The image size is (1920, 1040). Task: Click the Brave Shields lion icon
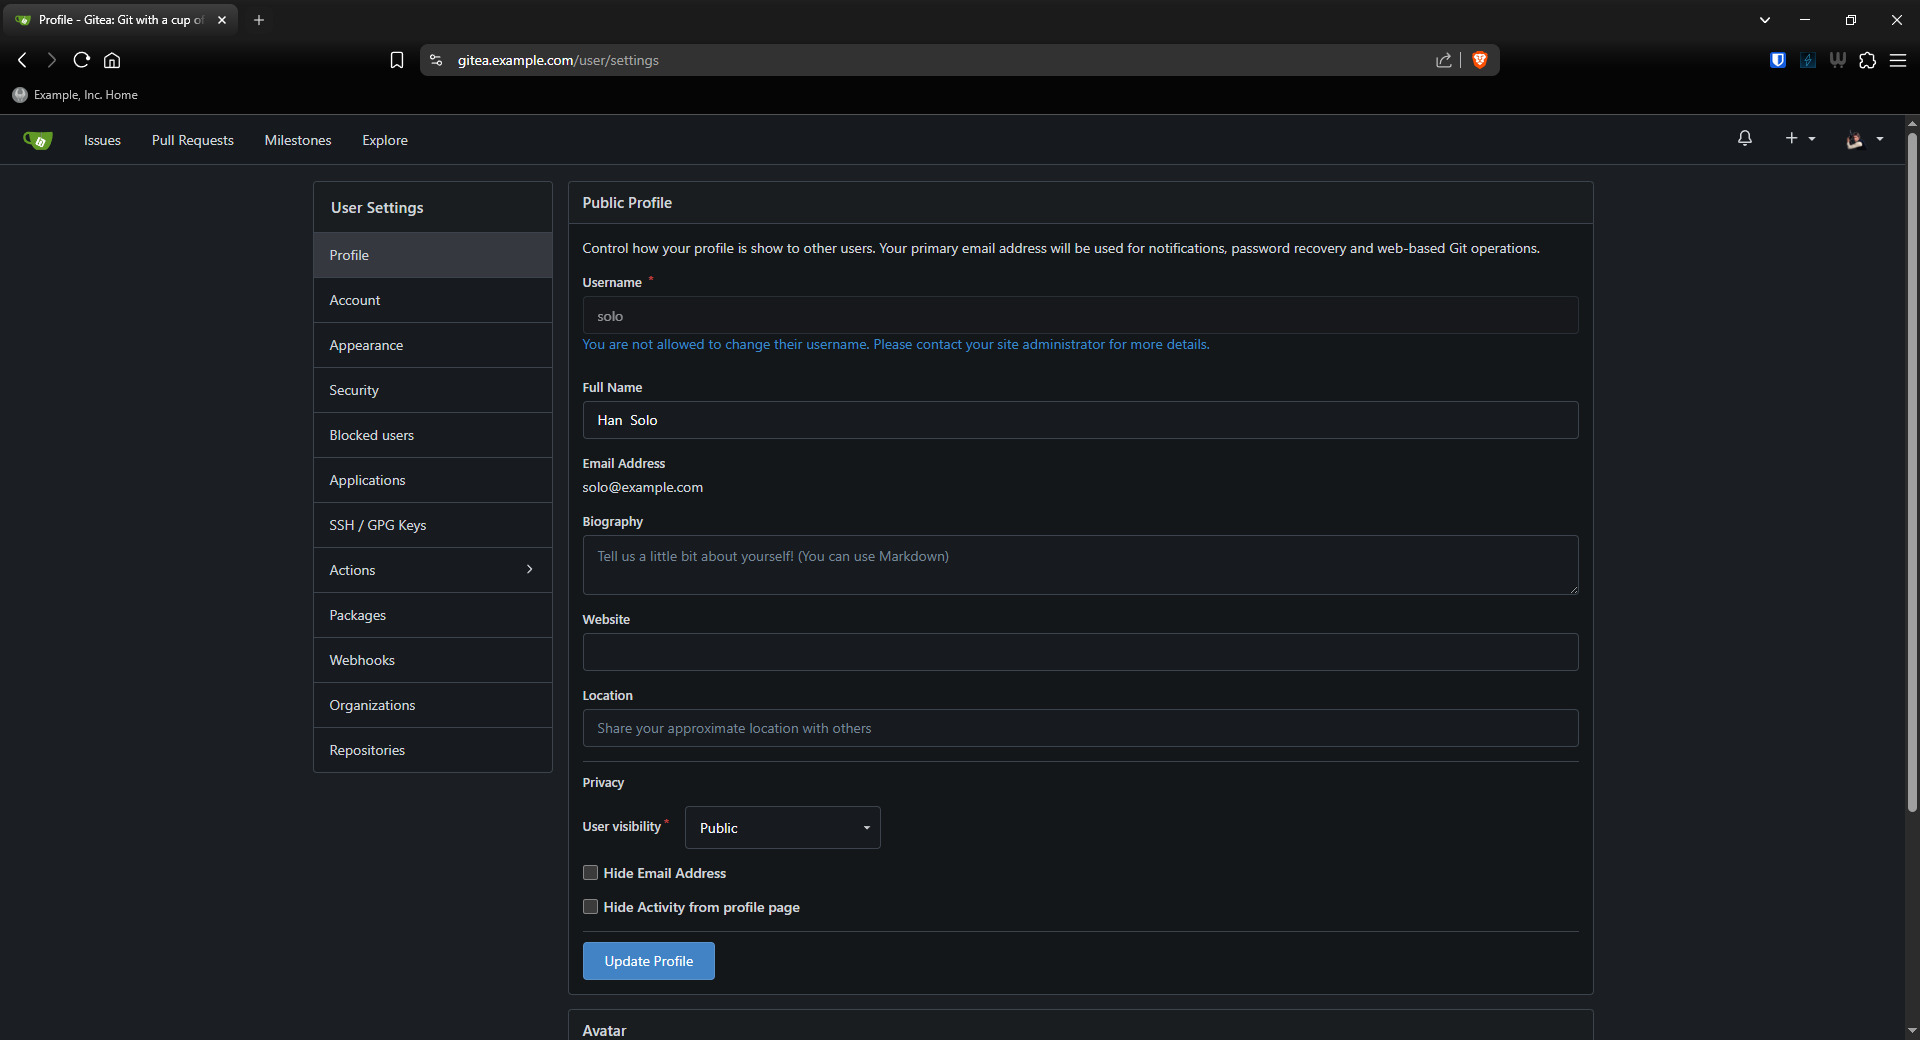tap(1480, 60)
